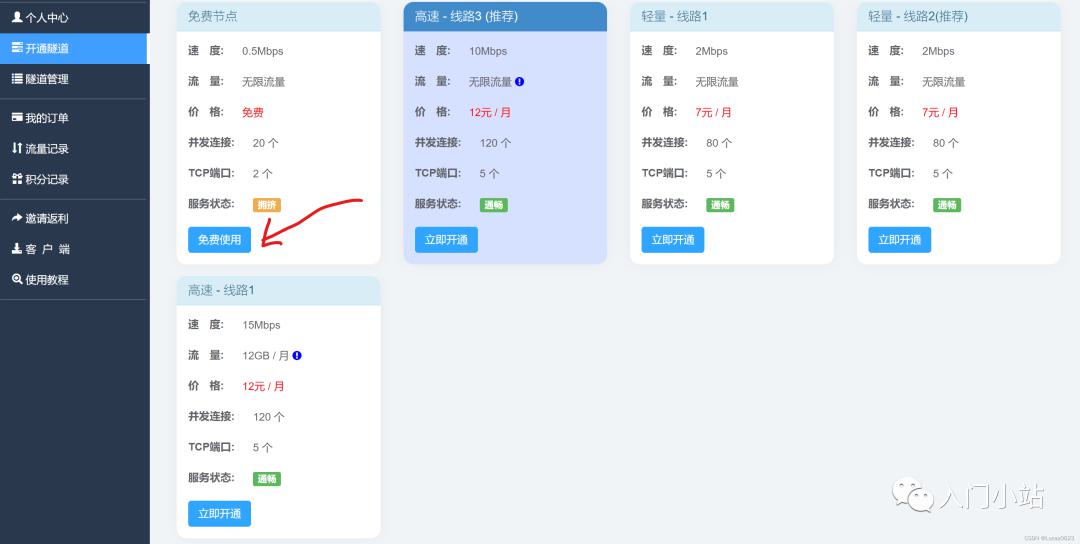
Task: Click the 高速 - 线路3 (推荐) card header
Action: pos(505,17)
